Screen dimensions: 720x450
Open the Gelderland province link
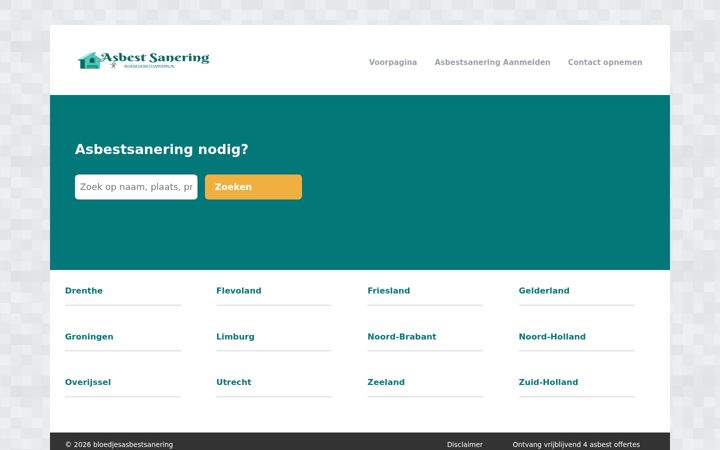(544, 291)
